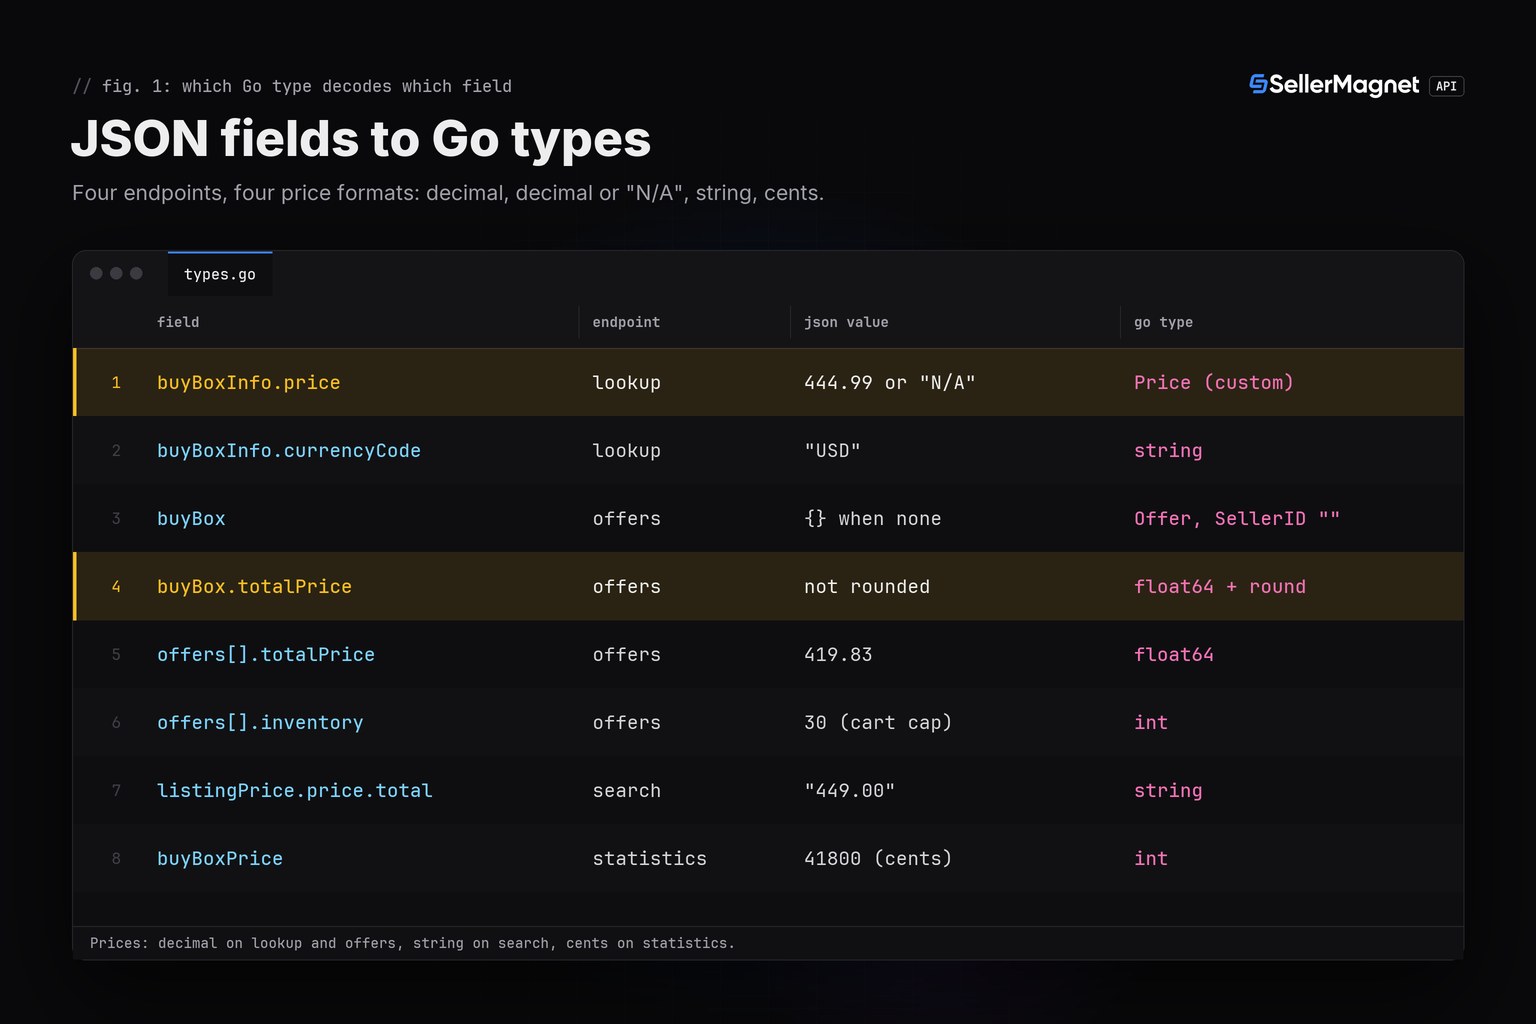Select the buyBoxPrice field

click(220, 858)
